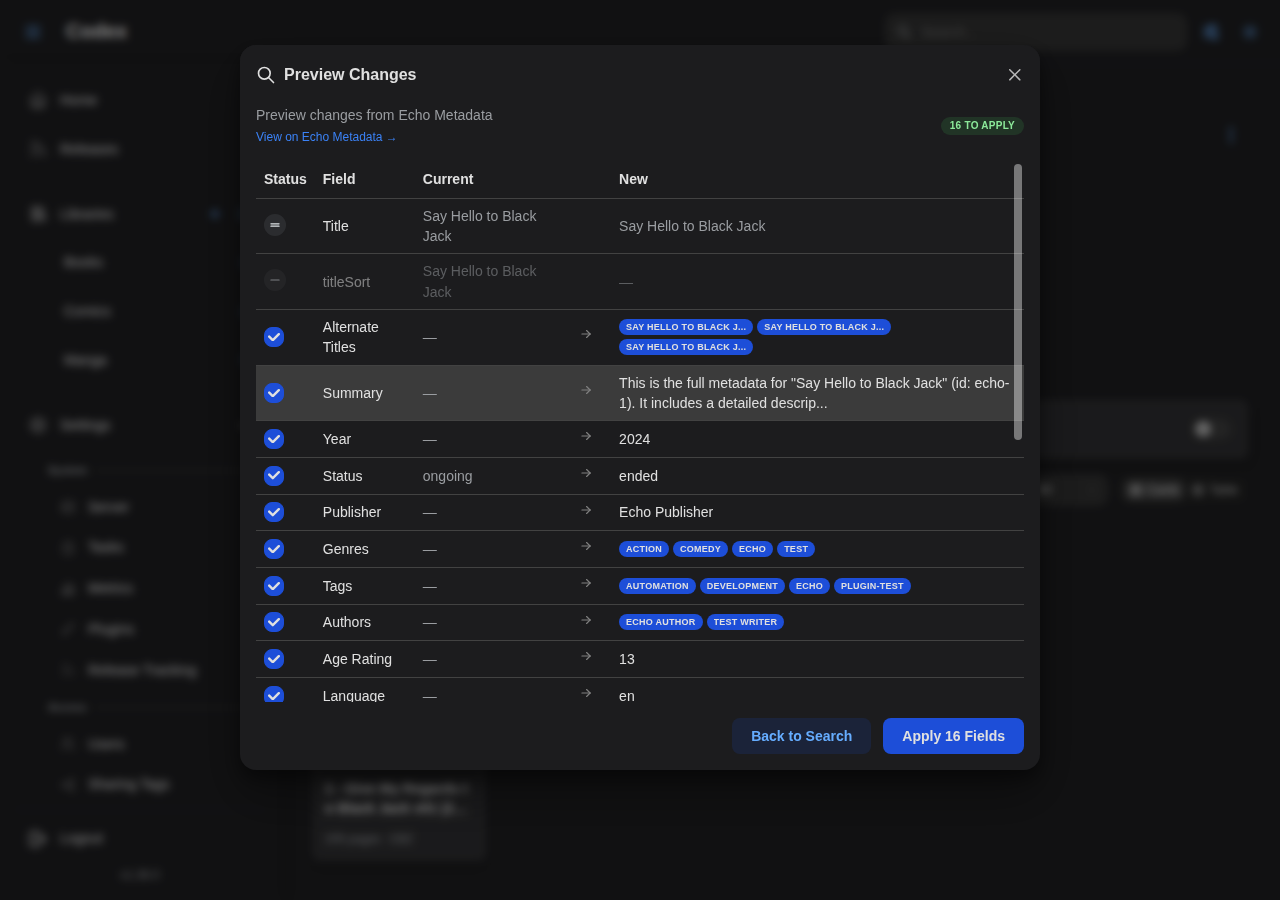The height and width of the screenshot is (900, 1280).
Task: Click the Apply 16 Fields button
Action: pyautogui.click(x=953, y=736)
